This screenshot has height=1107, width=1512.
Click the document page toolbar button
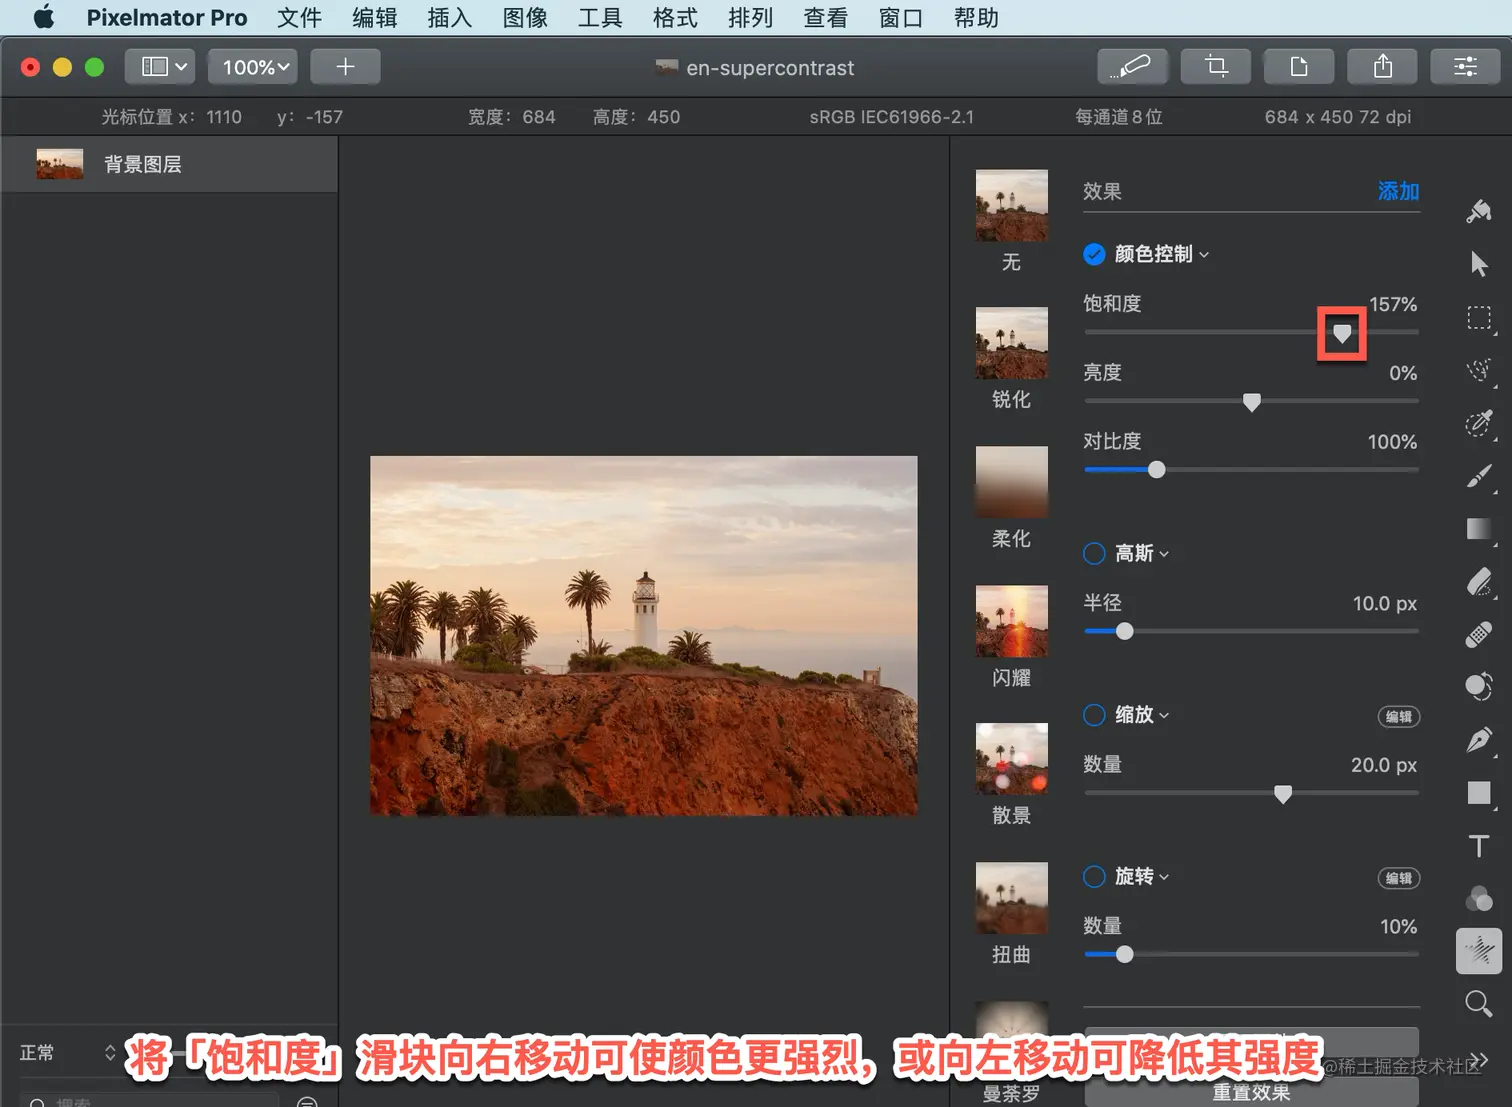(1299, 67)
